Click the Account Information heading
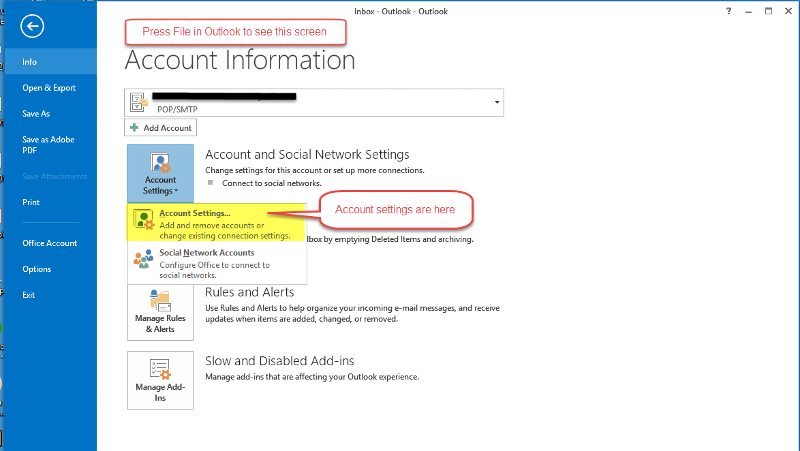Viewport: 800px width, 451px height. click(240, 60)
